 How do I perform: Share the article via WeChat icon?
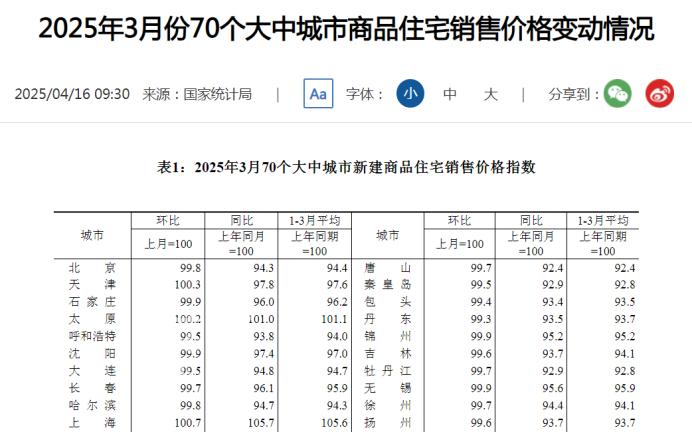tap(619, 94)
